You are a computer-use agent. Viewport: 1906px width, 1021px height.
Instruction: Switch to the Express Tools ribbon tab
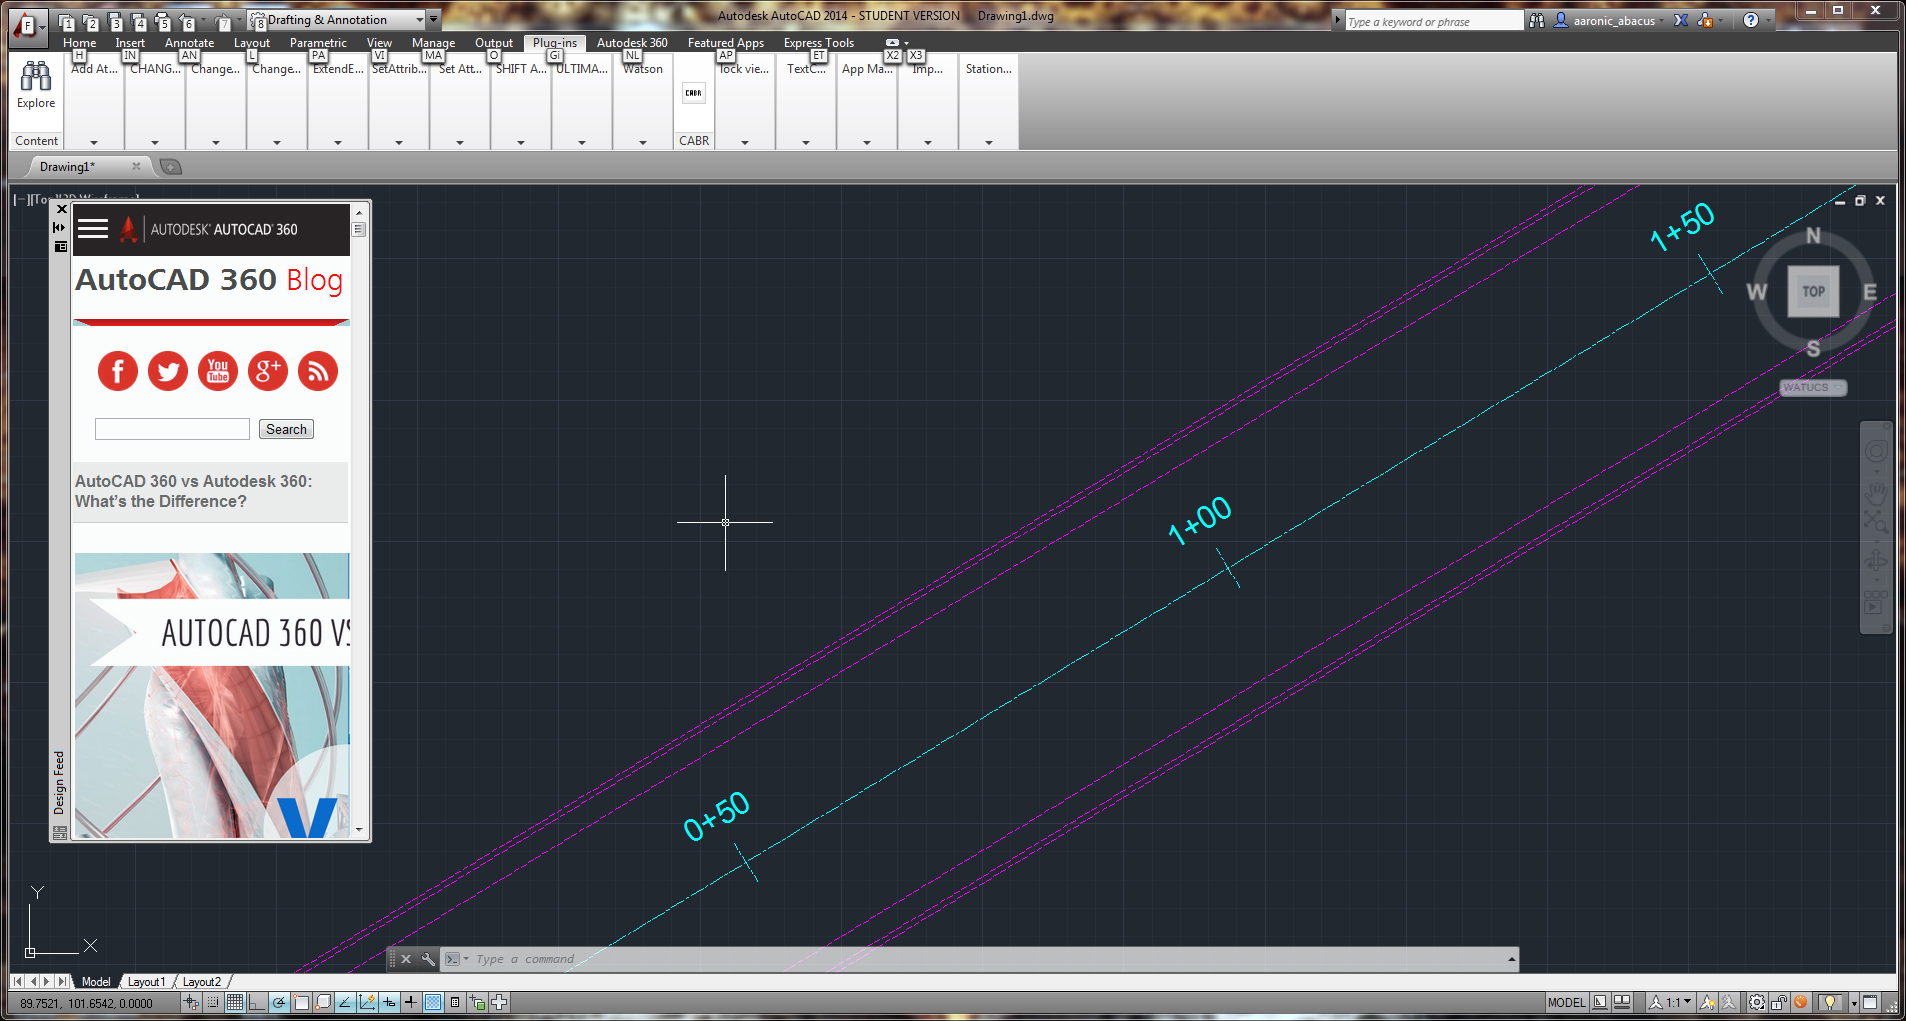819,43
